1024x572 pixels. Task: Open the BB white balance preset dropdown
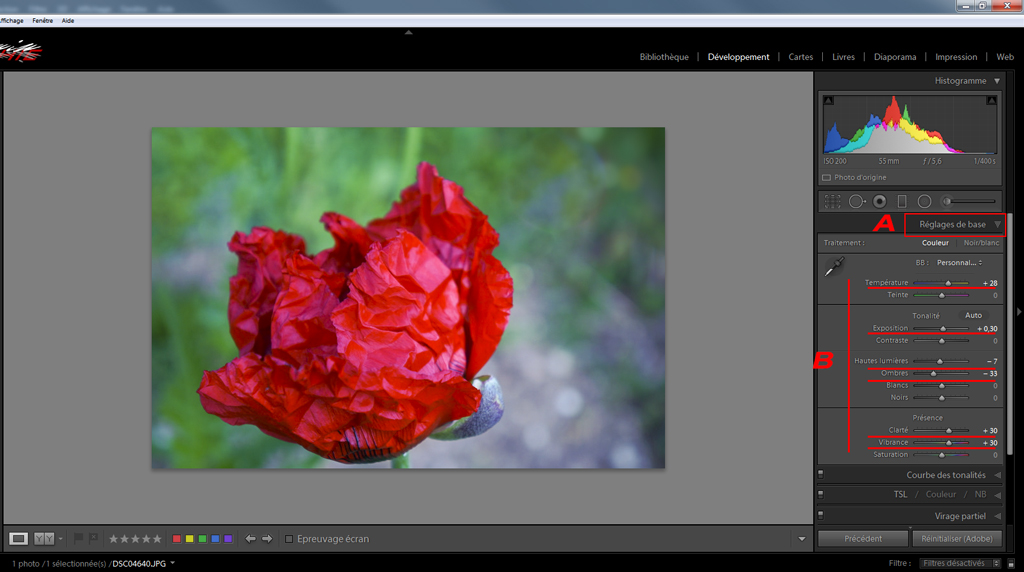(x=959, y=263)
